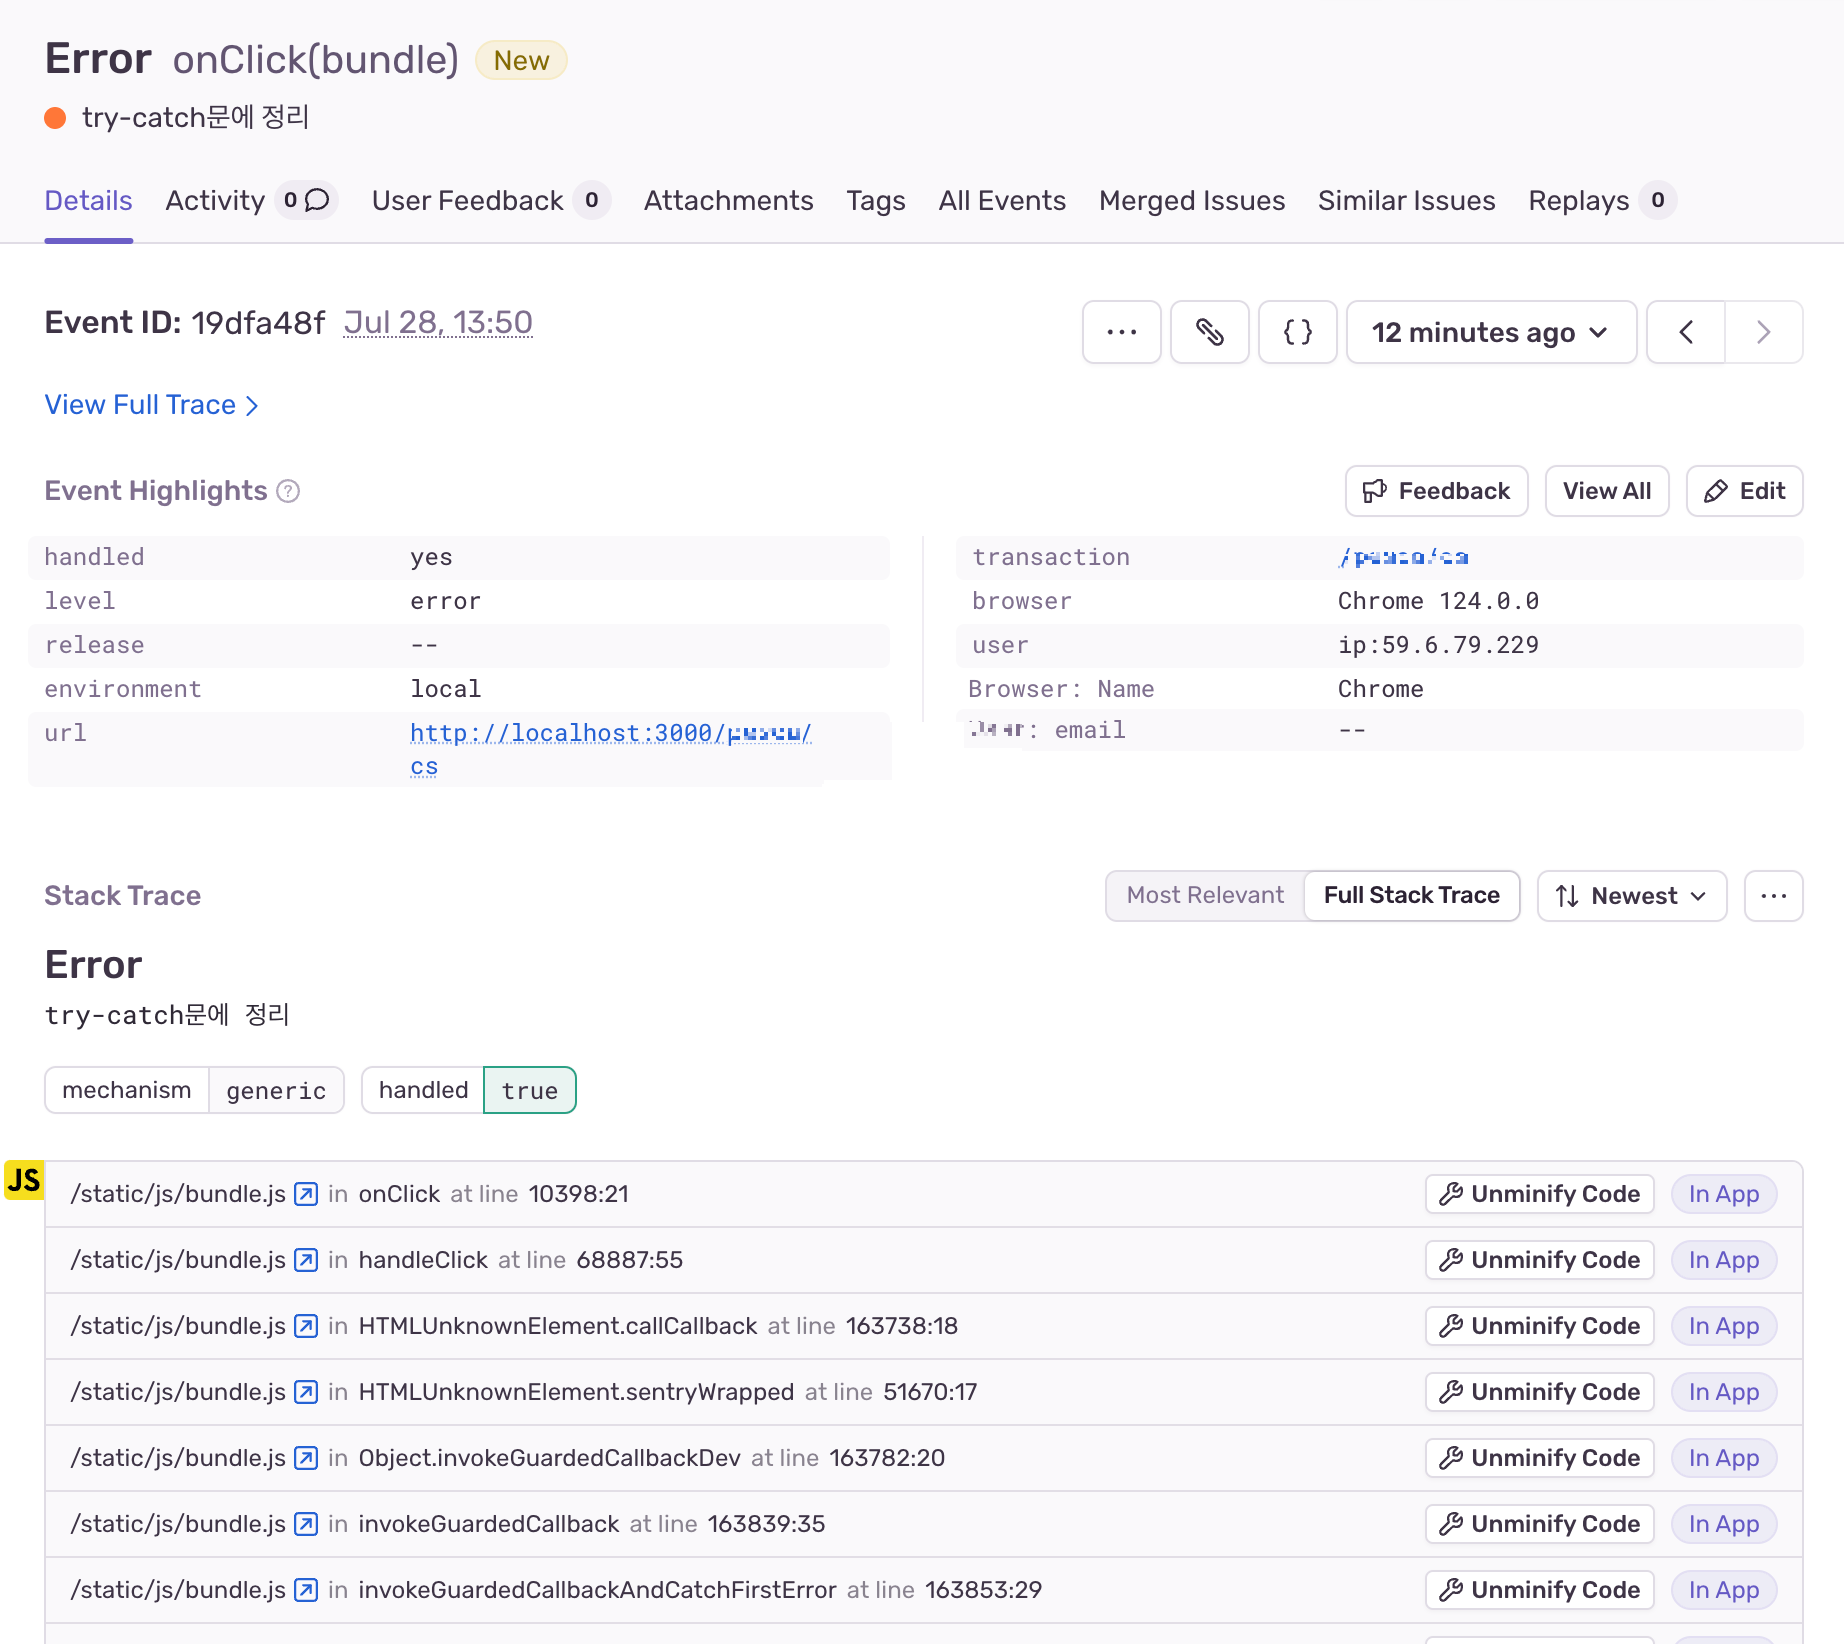Open source link icon in invokeGuardedCallbackDev frame

[x=306, y=1458]
